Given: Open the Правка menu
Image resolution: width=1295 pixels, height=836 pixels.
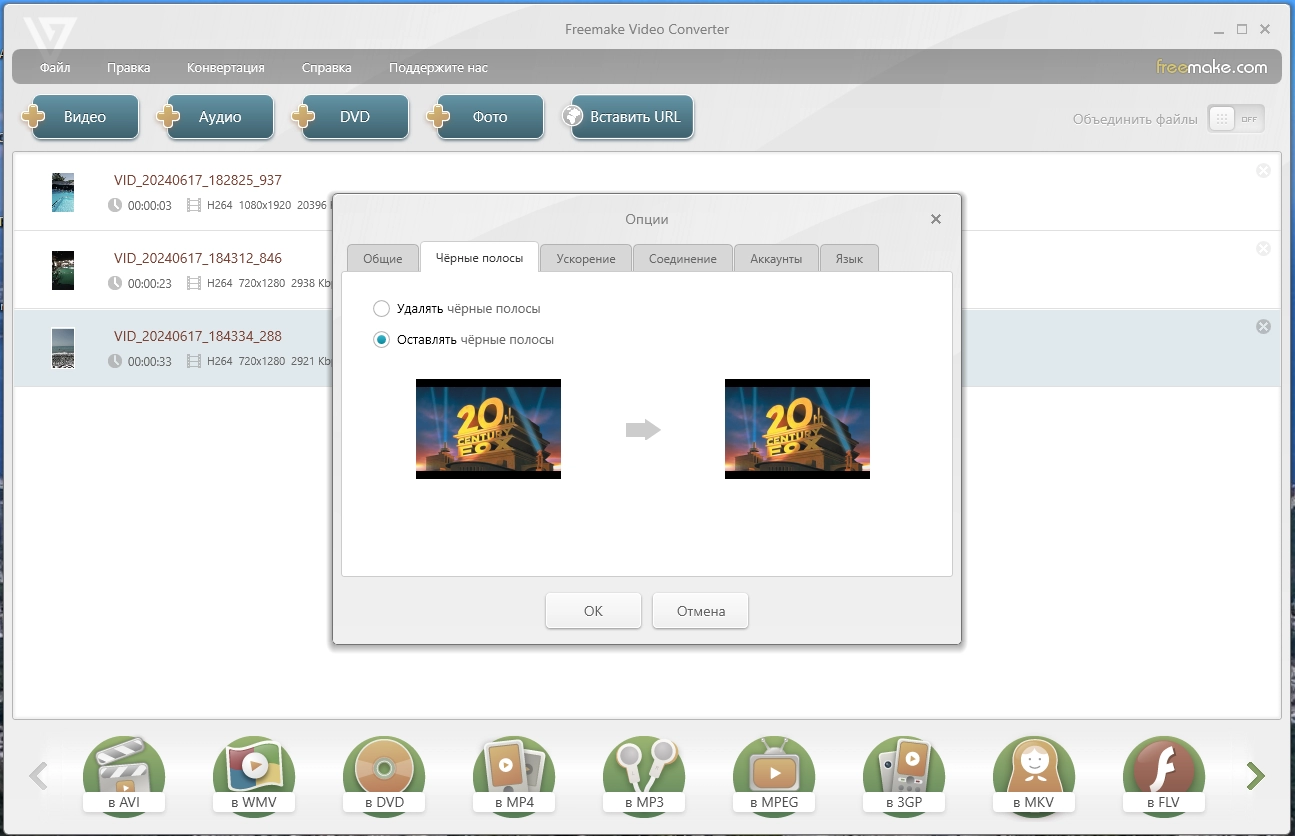Looking at the screenshot, I should point(129,68).
